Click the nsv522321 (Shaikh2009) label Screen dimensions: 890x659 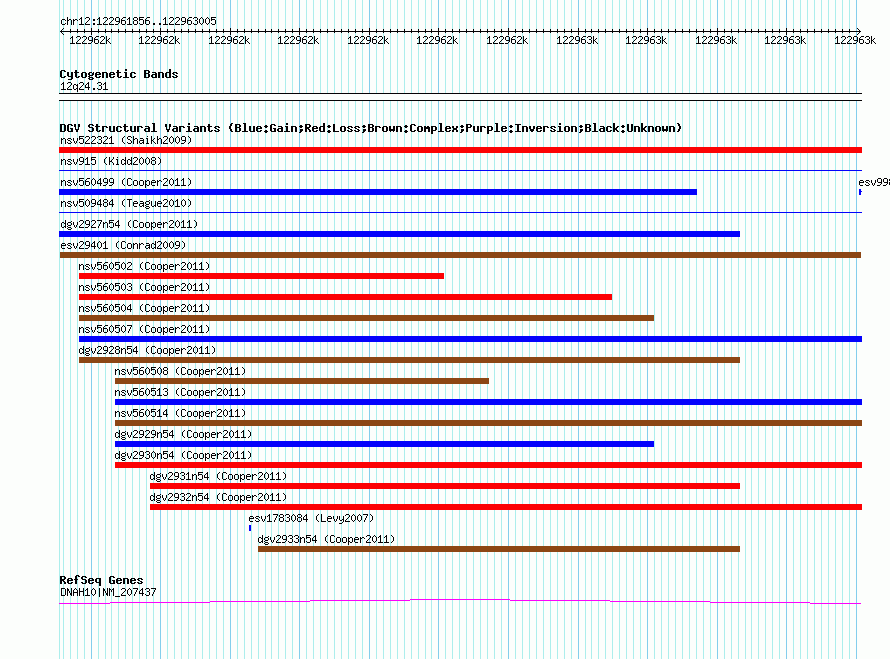126,140
